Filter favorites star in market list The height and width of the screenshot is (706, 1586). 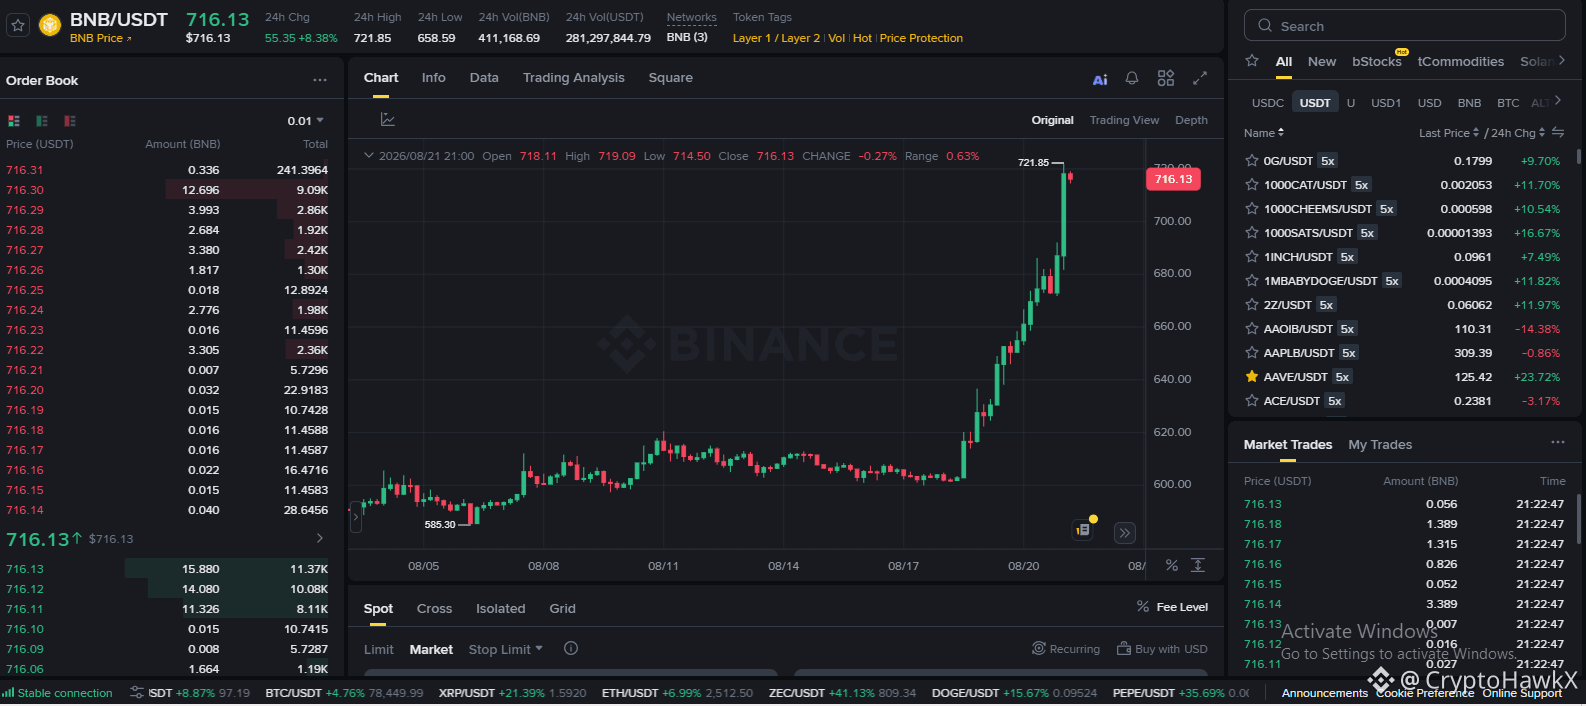pyautogui.click(x=1252, y=61)
